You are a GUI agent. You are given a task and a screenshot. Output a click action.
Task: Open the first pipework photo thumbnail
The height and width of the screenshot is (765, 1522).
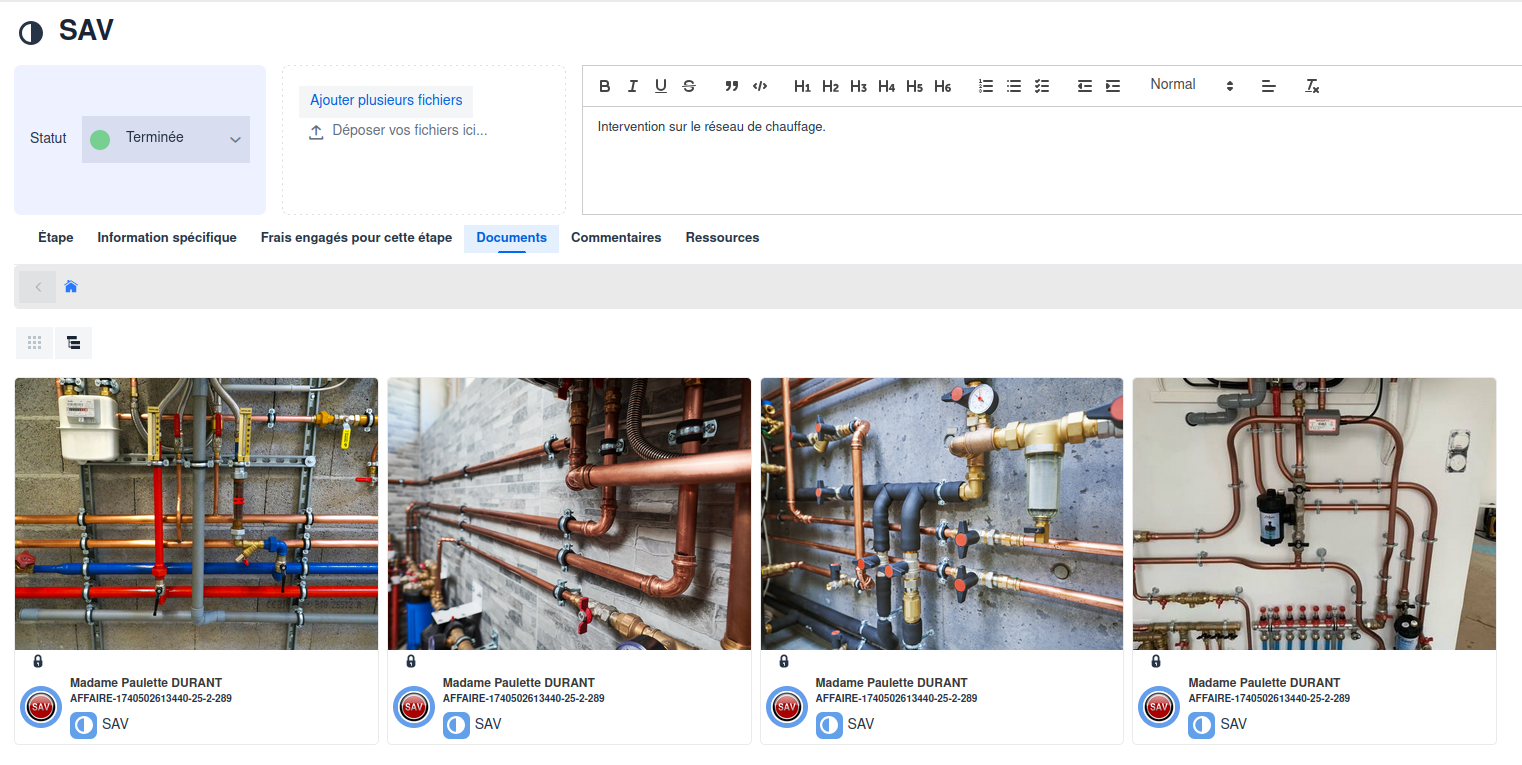coord(196,512)
